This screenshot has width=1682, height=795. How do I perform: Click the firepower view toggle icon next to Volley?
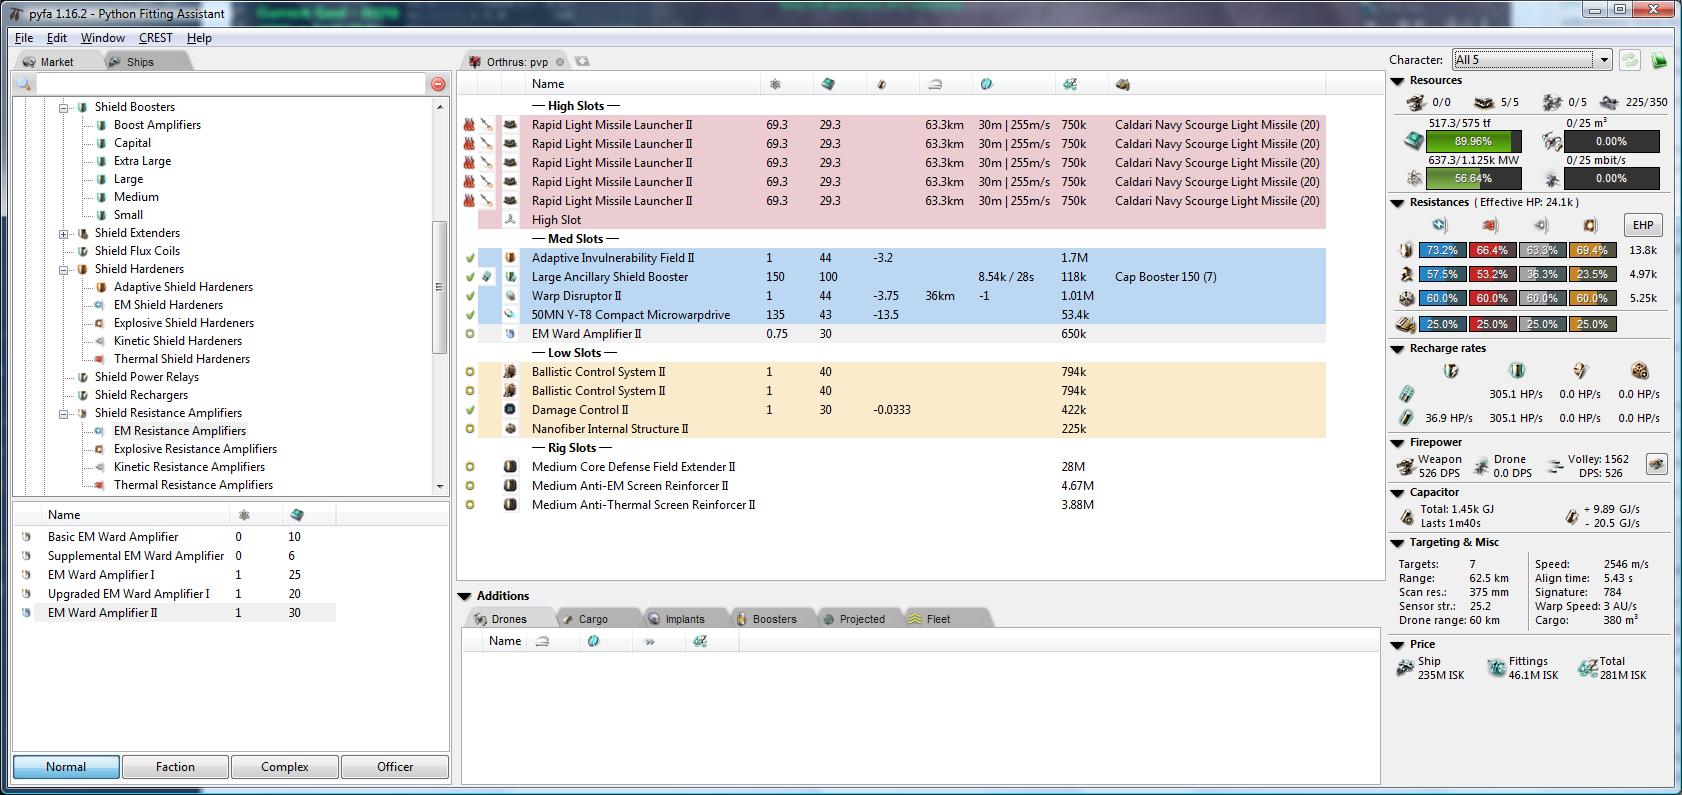click(x=1657, y=464)
